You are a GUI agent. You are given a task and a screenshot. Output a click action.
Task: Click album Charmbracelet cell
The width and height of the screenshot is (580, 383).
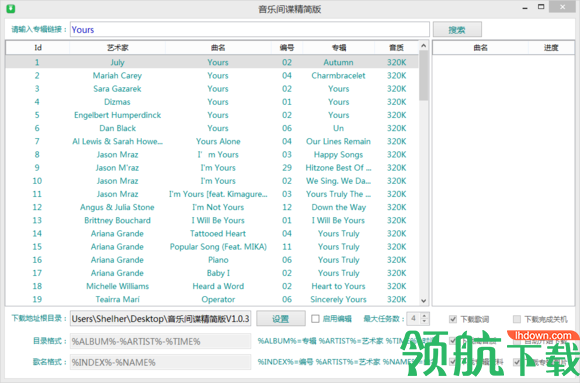click(x=338, y=75)
